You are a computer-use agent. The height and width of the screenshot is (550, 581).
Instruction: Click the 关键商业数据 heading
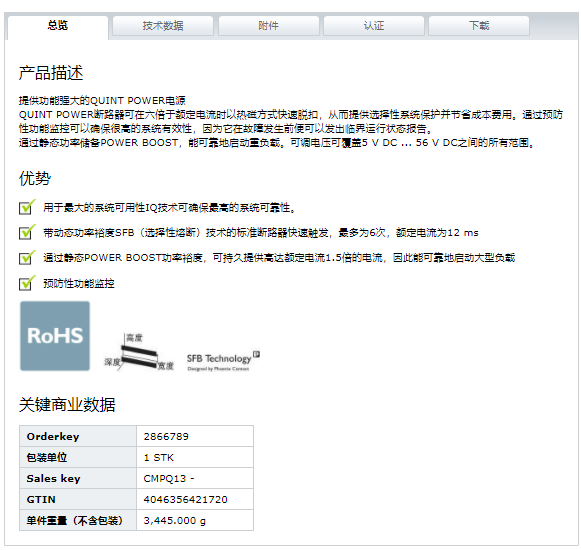(x=67, y=404)
